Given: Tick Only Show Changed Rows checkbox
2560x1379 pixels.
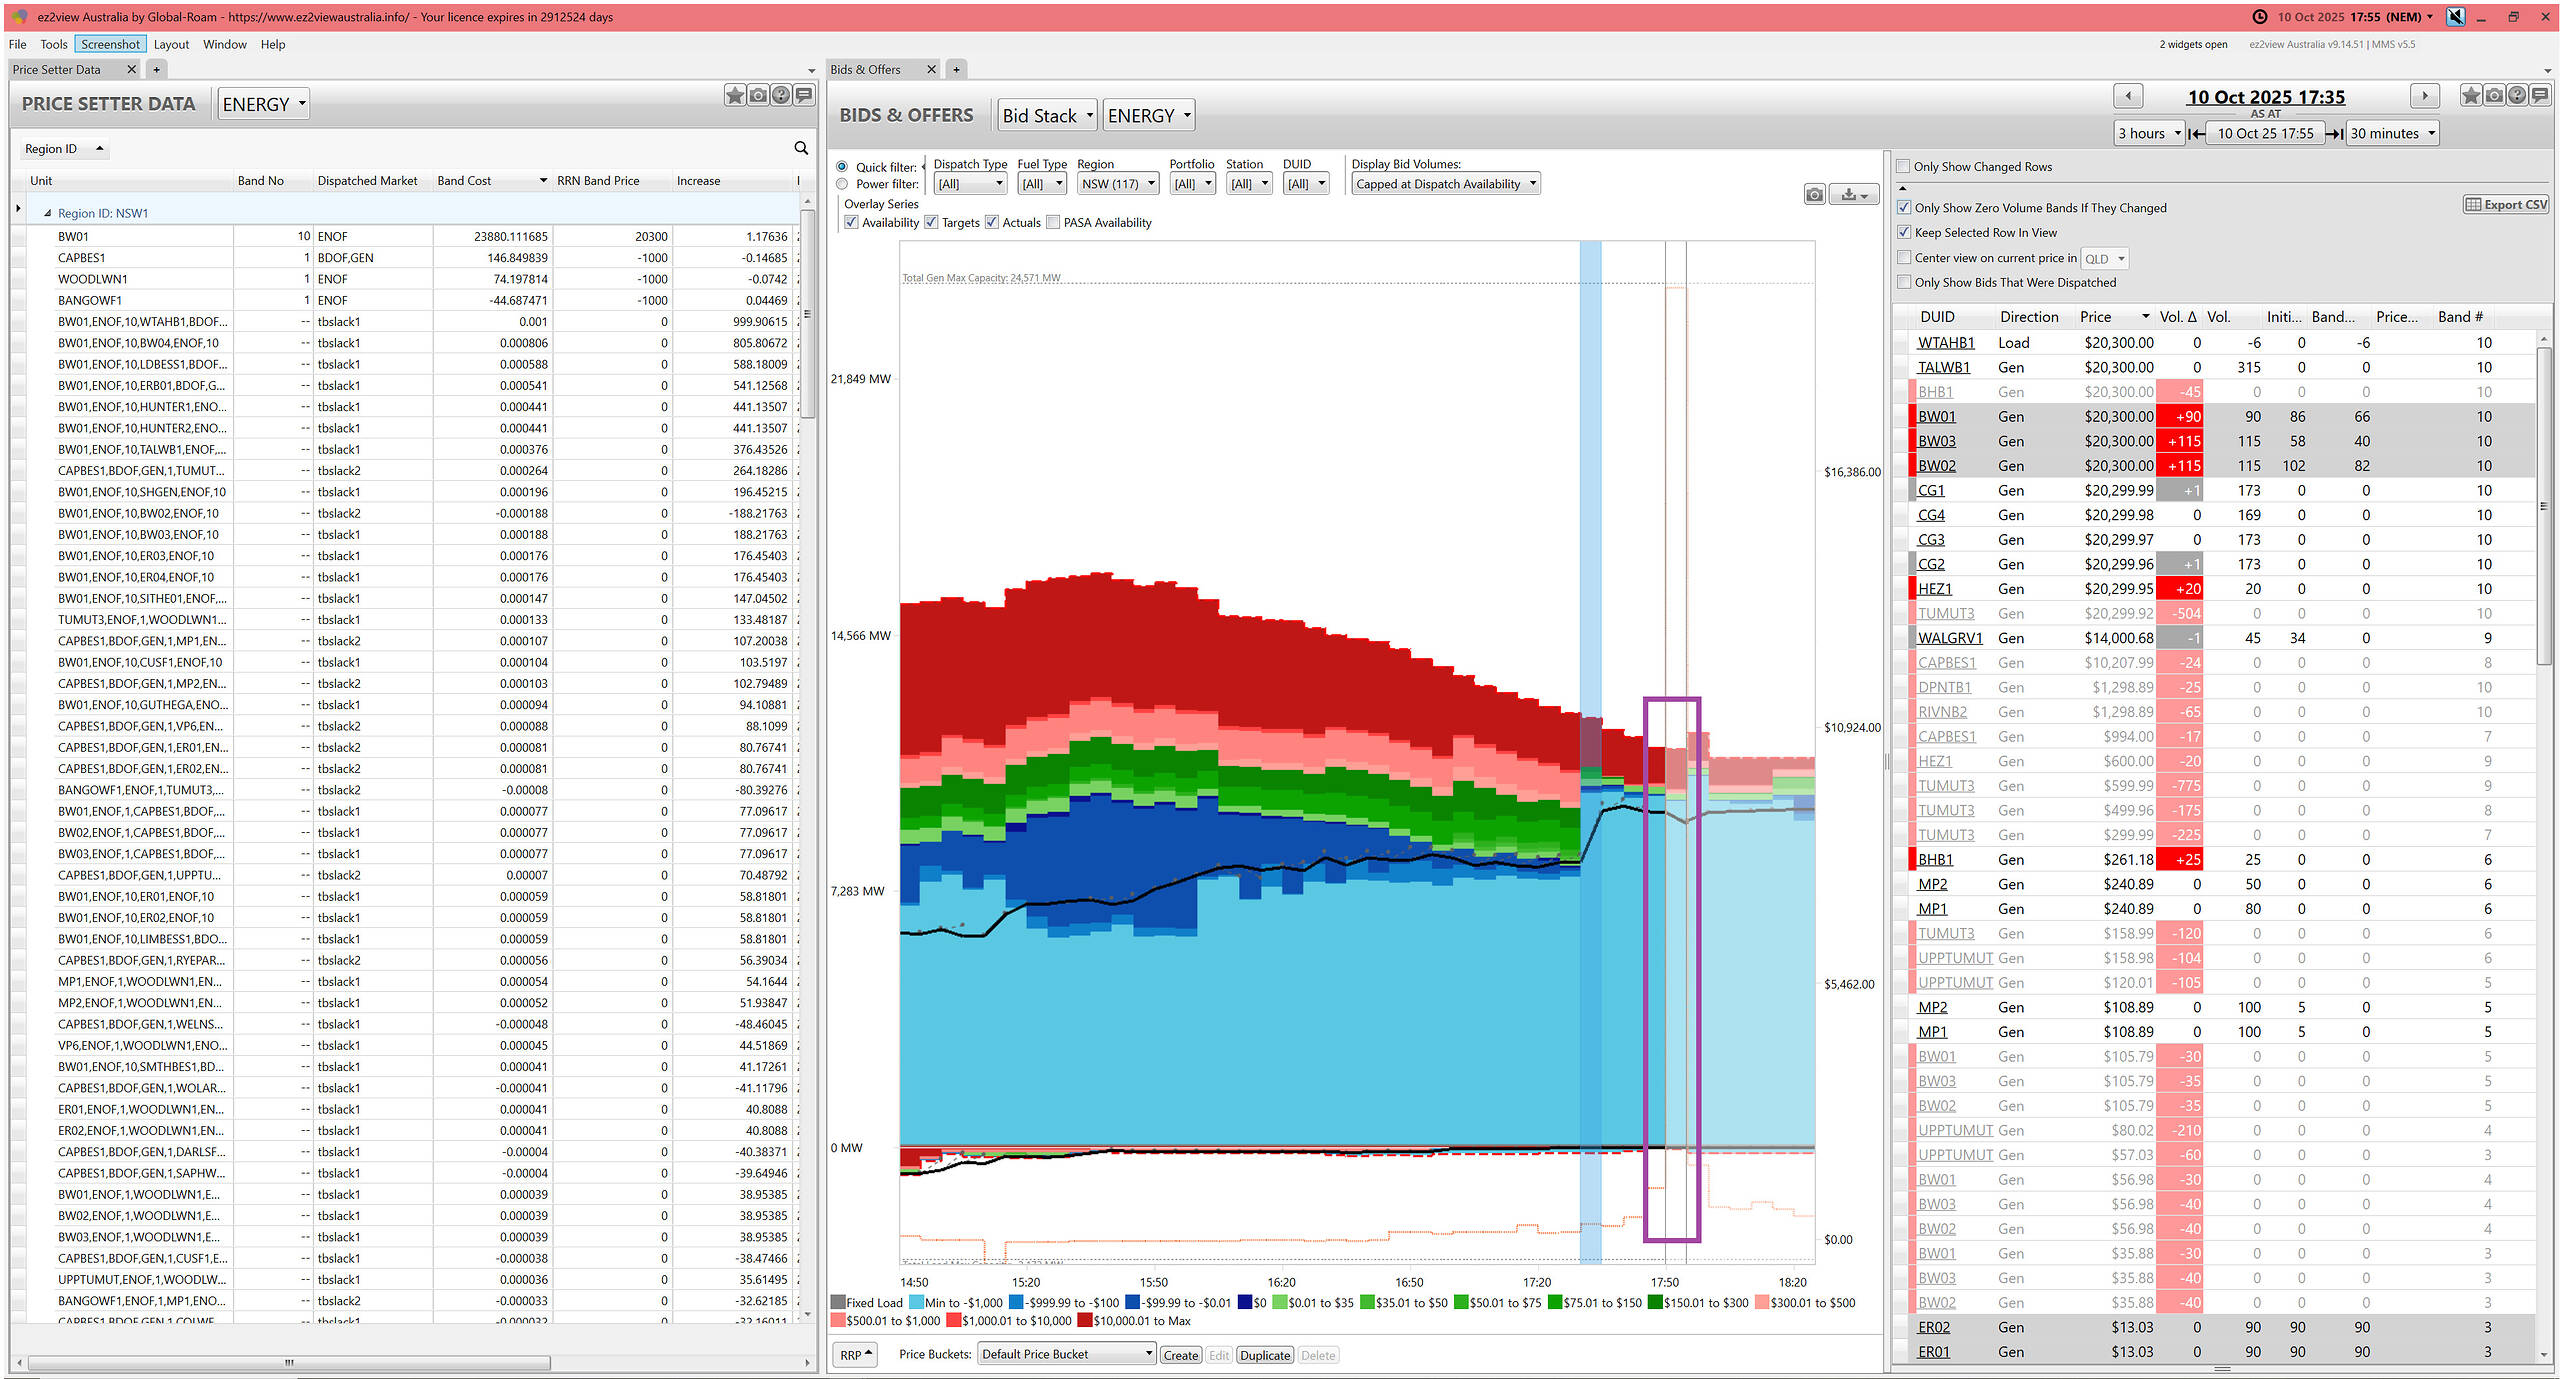Looking at the screenshot, I should click(x=1903, y=167).
